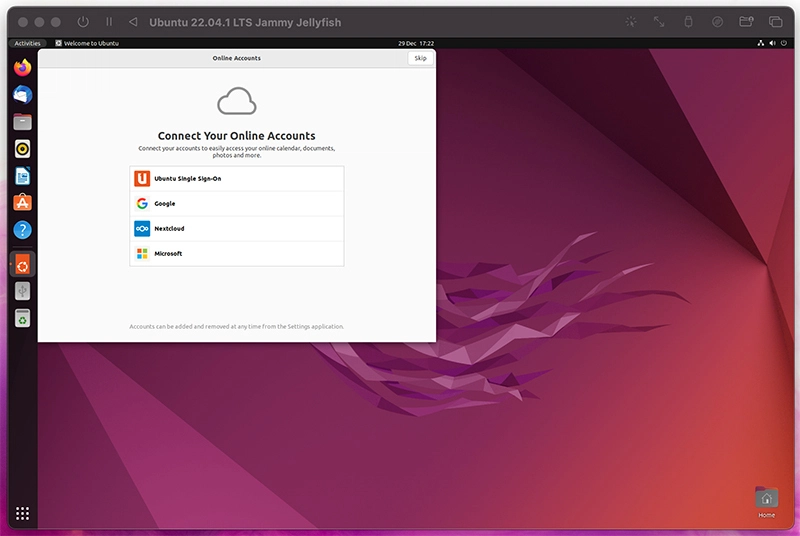Open the Welcome to Ubuntu app menu
This screenshot has height=536, width=800.
click(x=87, y=43)
